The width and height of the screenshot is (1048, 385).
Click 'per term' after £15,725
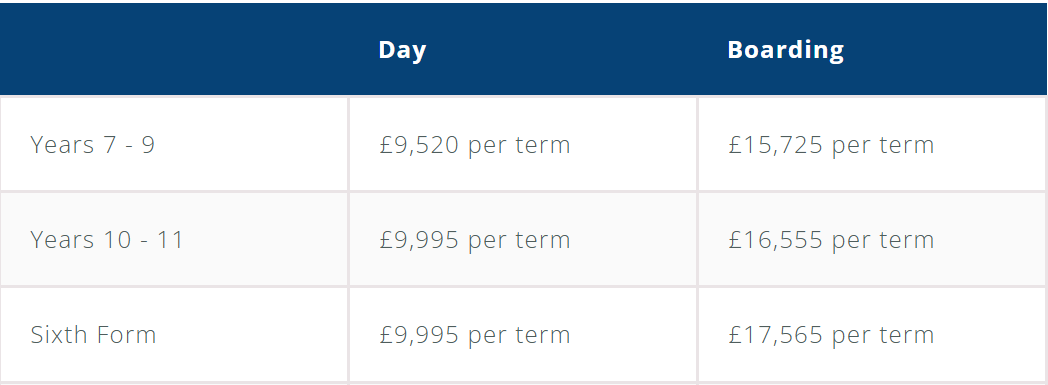pos(883,146)
